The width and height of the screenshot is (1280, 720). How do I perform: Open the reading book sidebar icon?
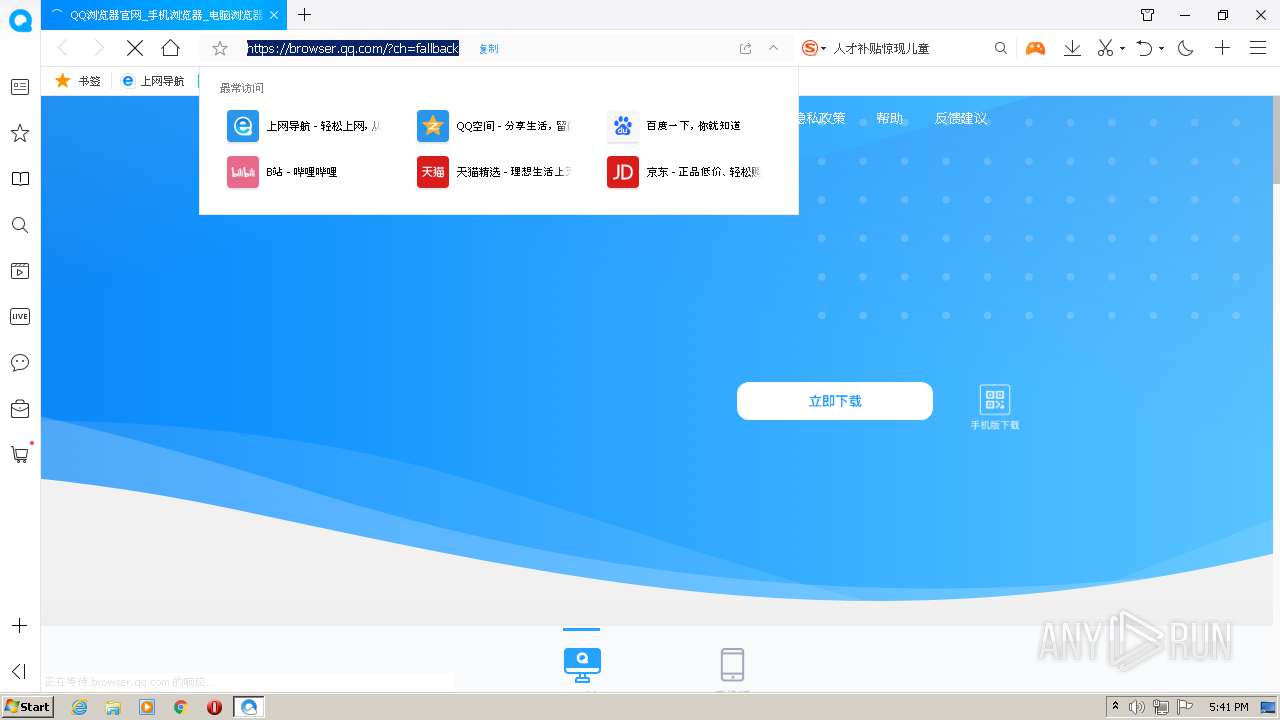click(20, 179)
